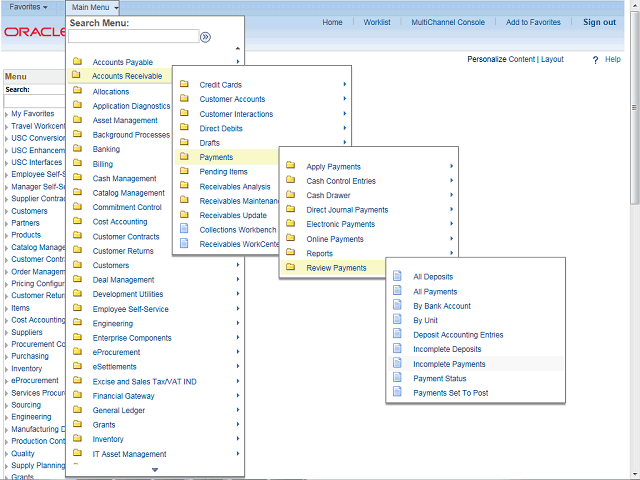
Task: Open the Main Menu dropdown
Action: (95, 7)
